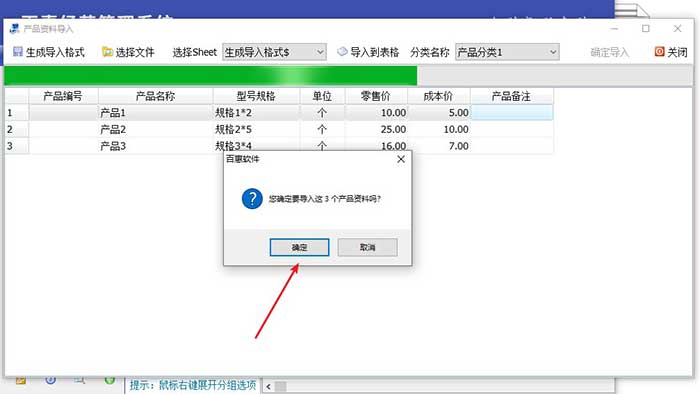
Task: Click the 提示 hint text in background window
Action: coord(193,385)
